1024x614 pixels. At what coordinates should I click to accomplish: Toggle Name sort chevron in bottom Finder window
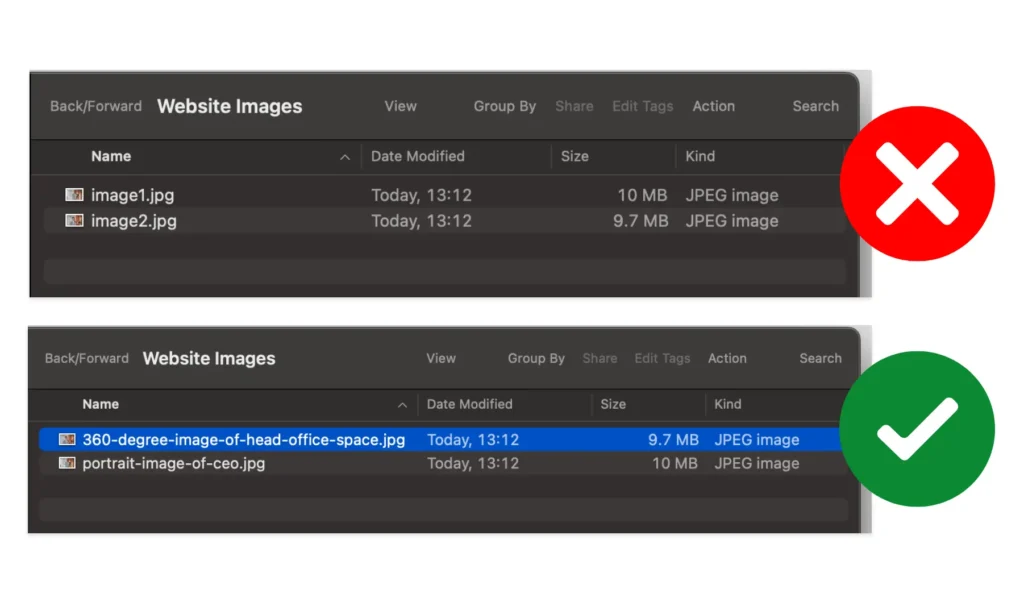[402, 405]
